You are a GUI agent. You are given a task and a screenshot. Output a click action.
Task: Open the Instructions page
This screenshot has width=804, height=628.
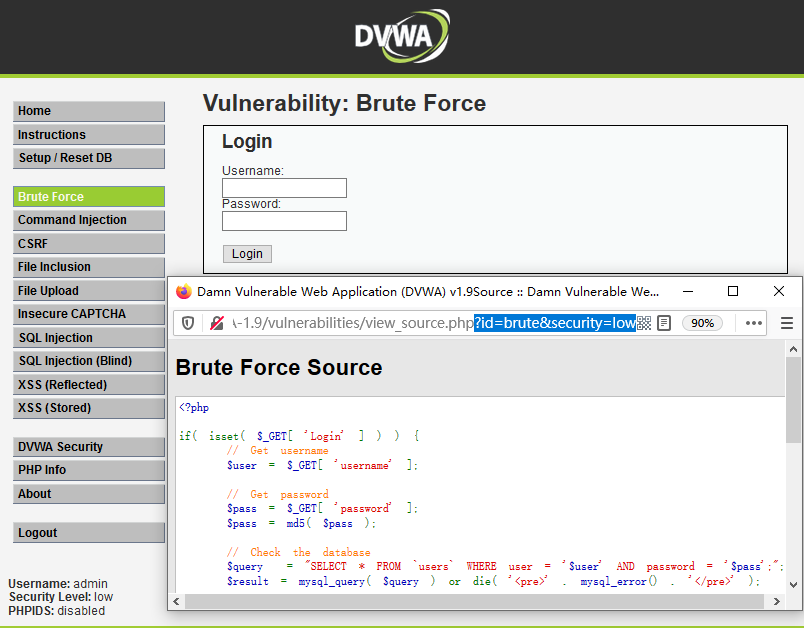tap(89, 135)
